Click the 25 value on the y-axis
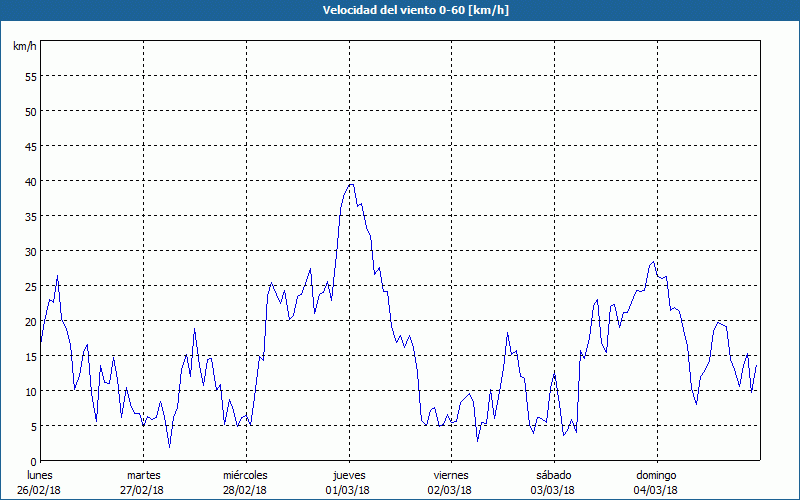800x500 pixels. click(30, 286)
